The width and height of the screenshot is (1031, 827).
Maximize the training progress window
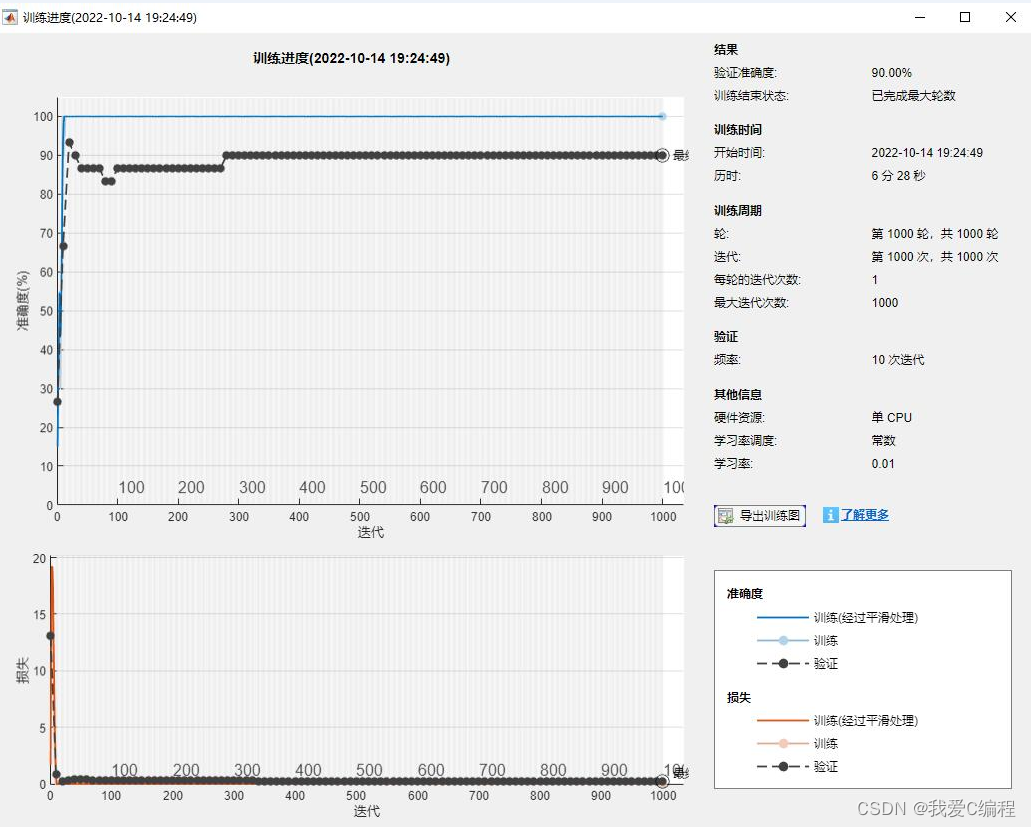pyautogui.click(x=965, y=17)
